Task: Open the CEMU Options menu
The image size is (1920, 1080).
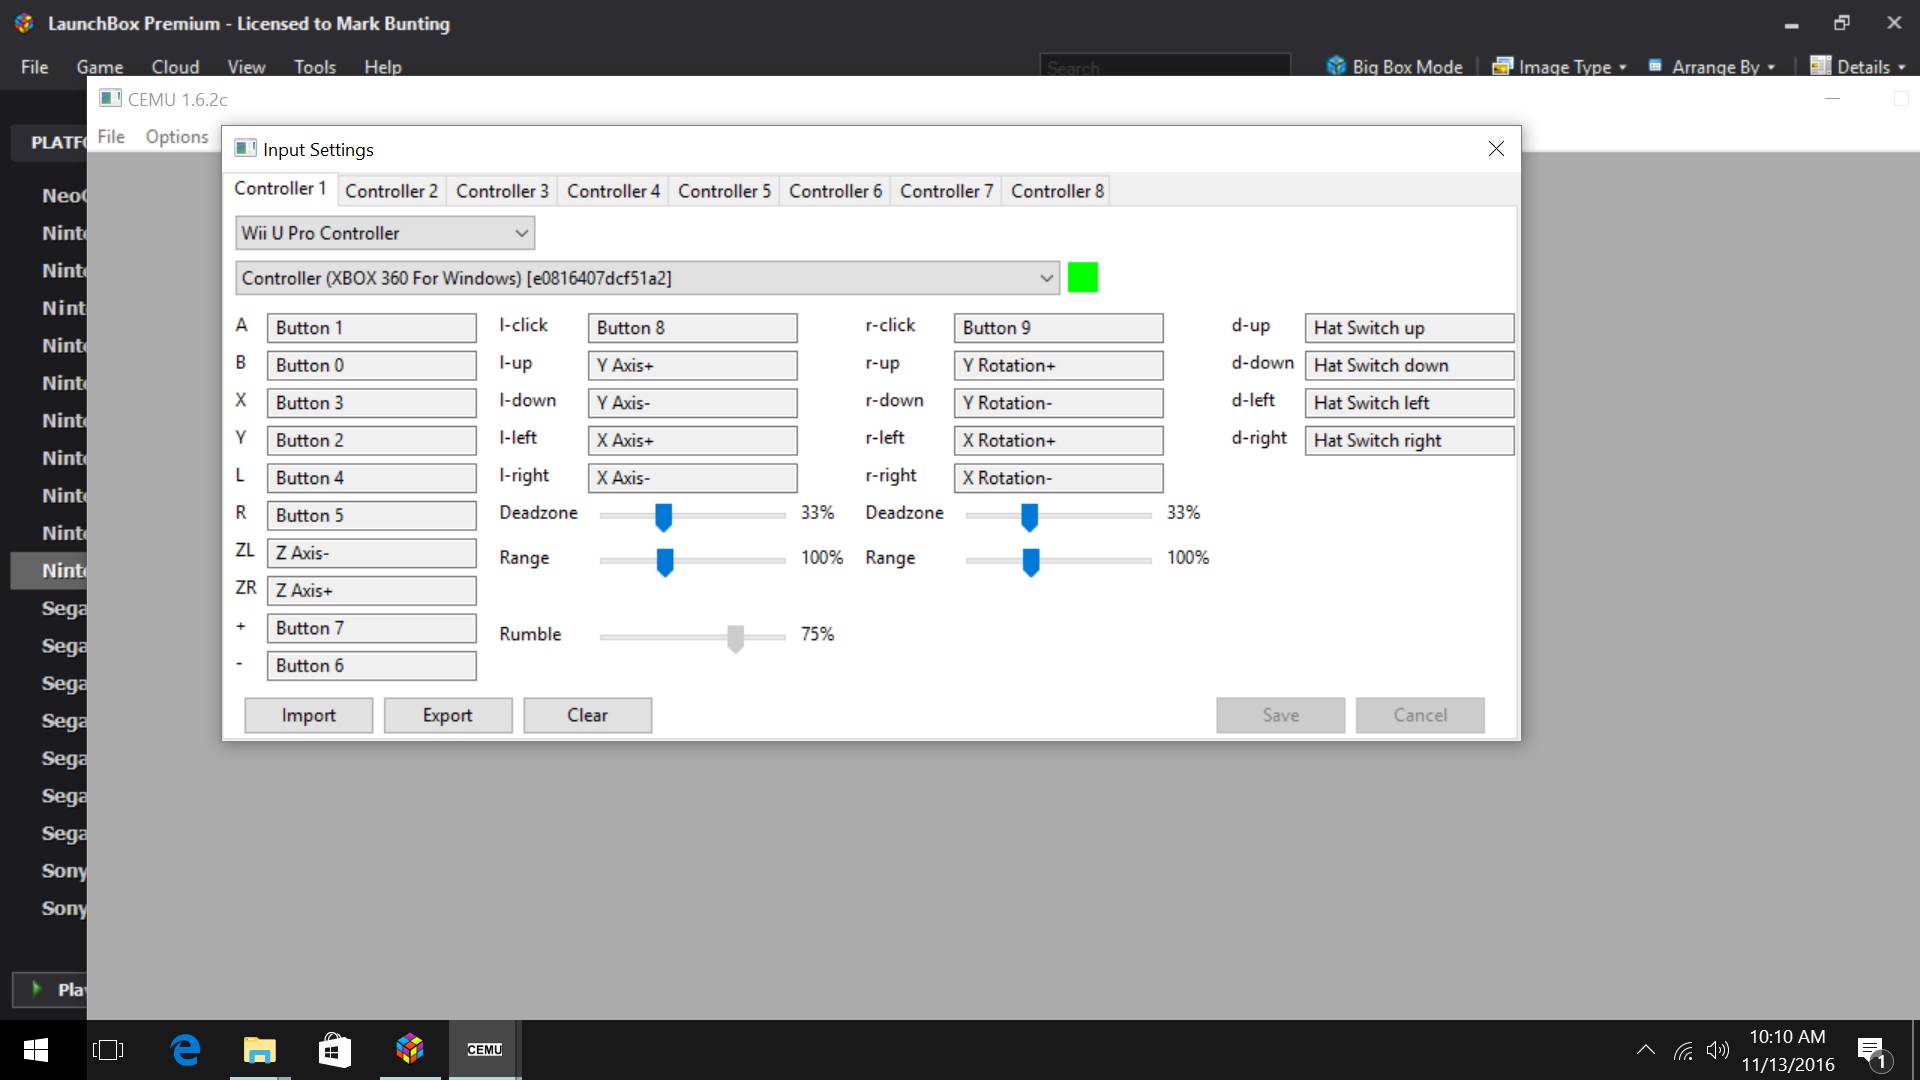Action: pos(177,137)
